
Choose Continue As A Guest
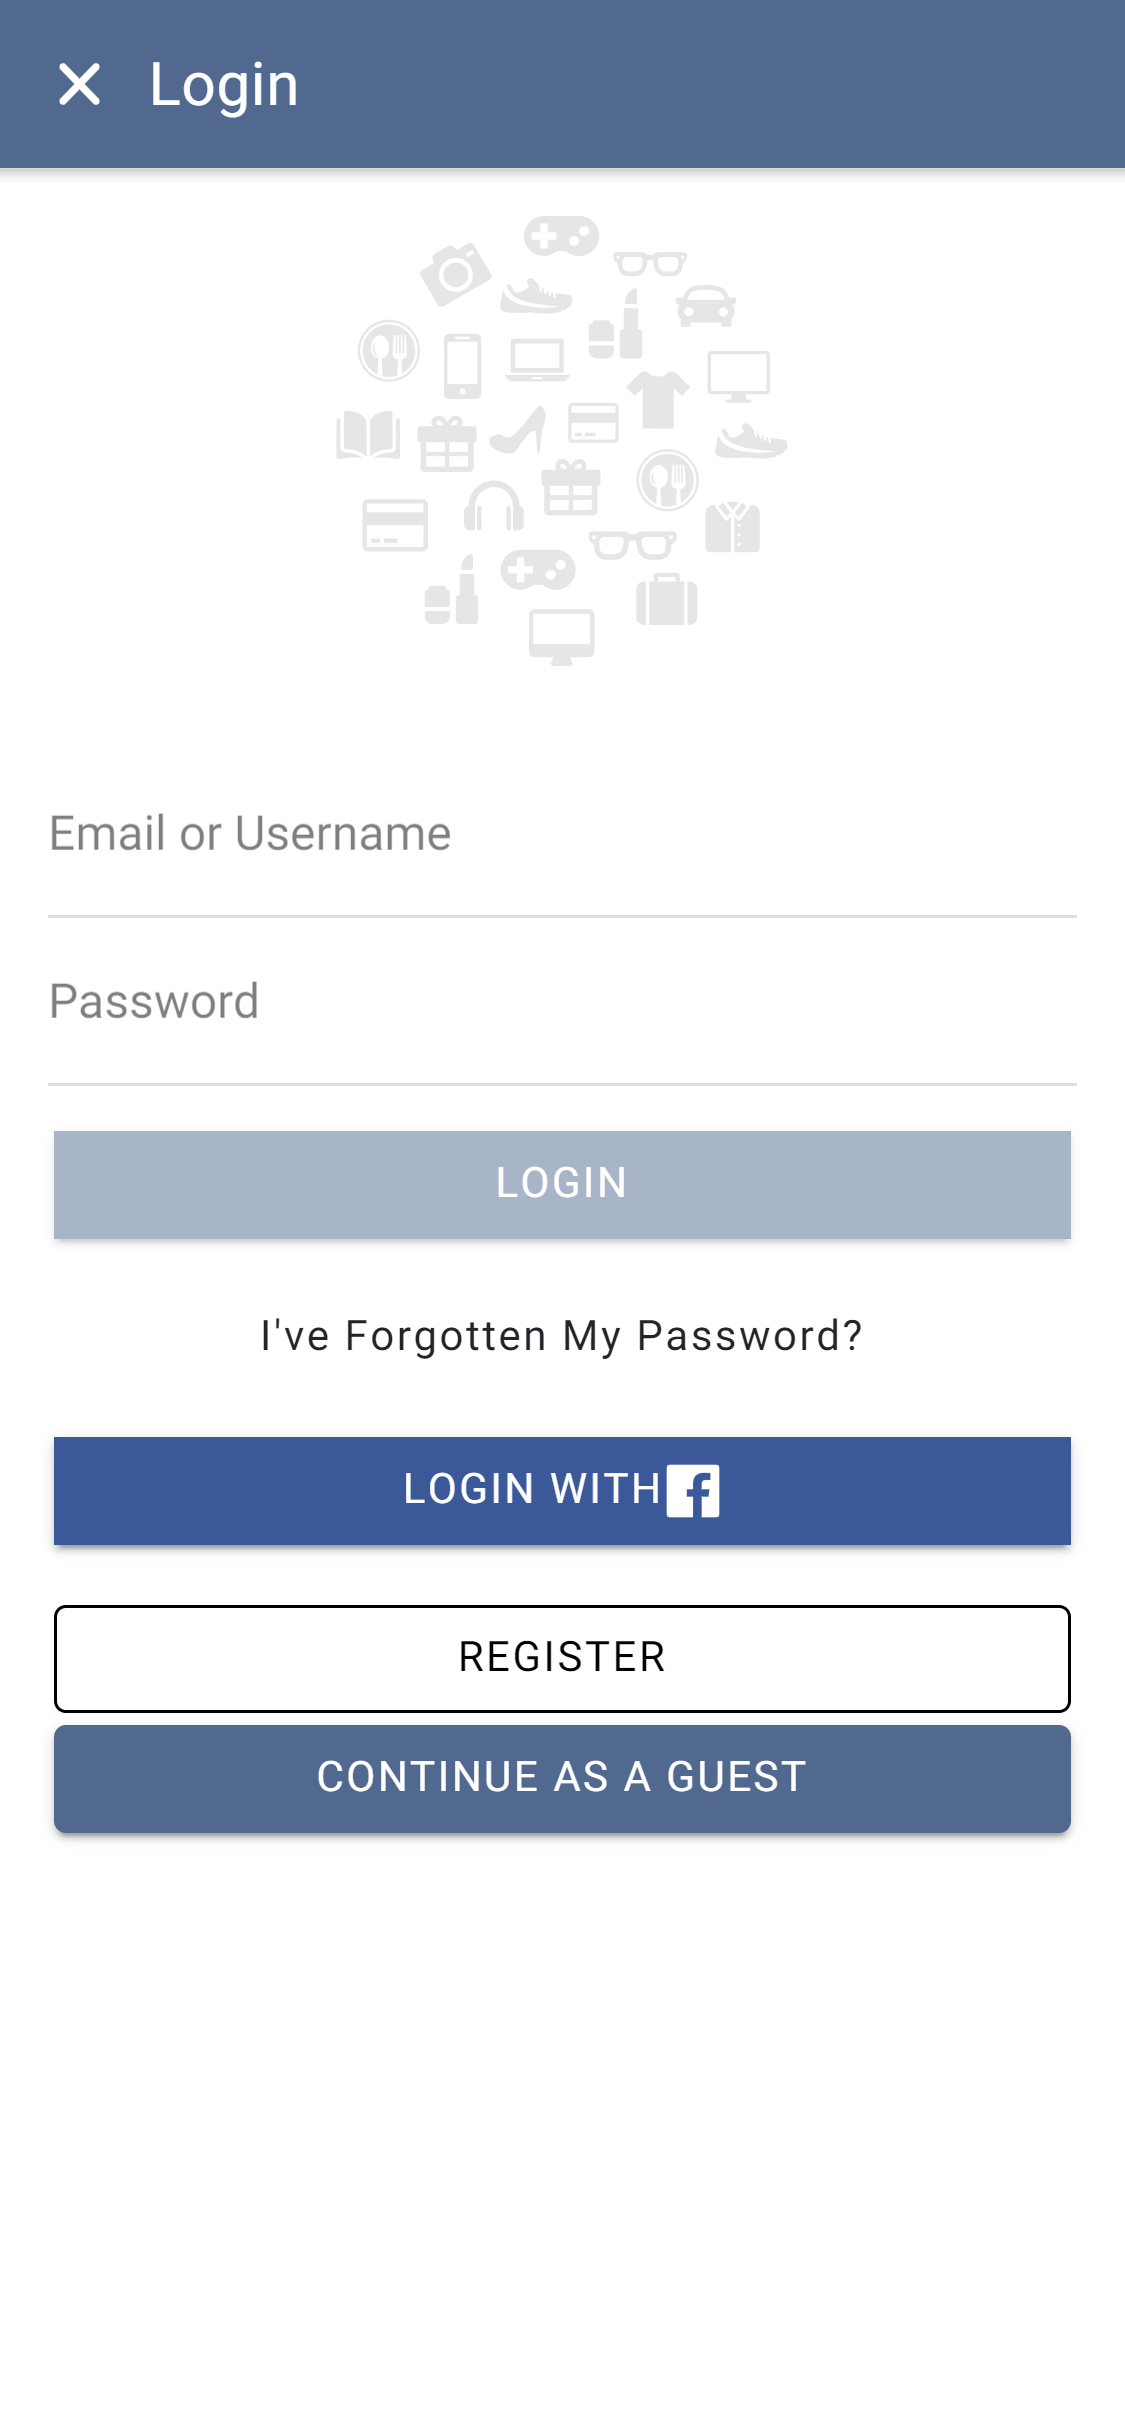point(562,1778)
